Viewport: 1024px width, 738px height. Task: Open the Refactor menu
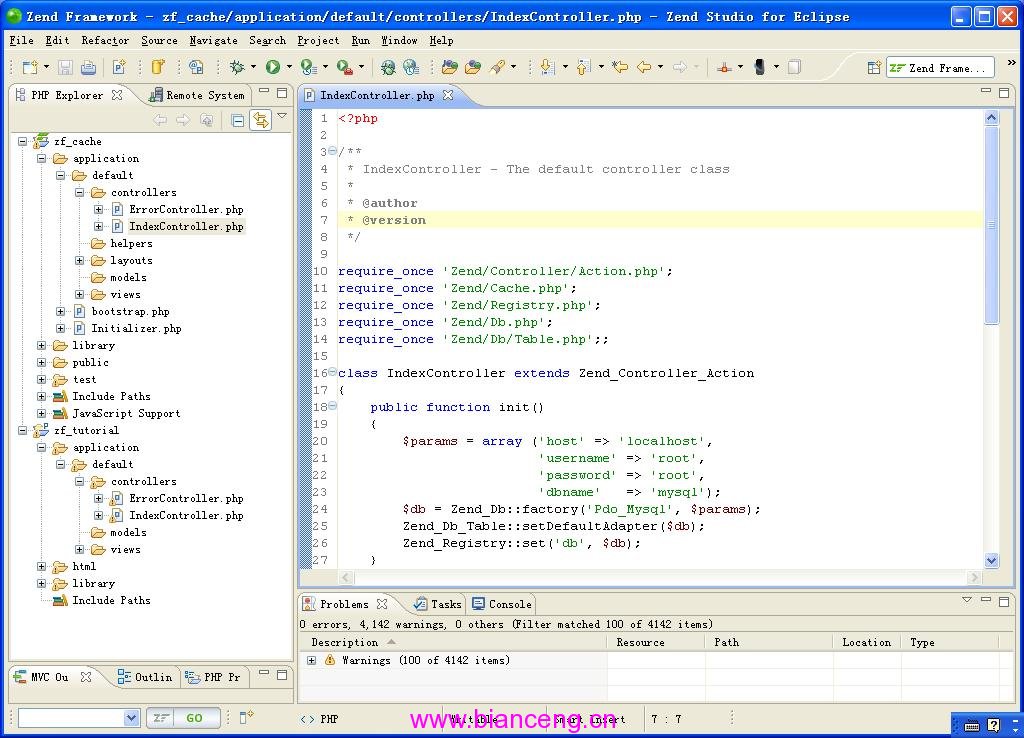click(105, 40)
